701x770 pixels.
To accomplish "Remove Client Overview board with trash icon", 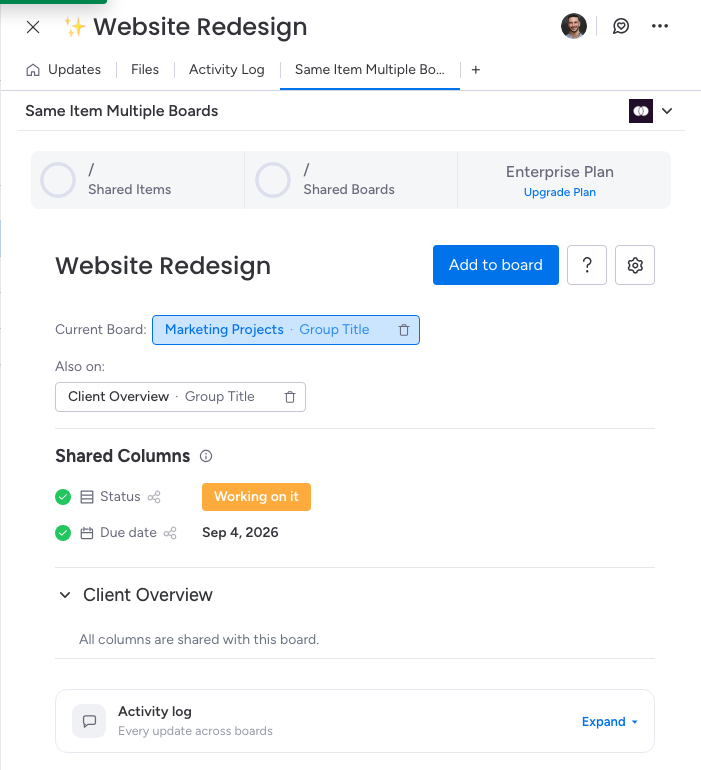I will tap(290, 397).
